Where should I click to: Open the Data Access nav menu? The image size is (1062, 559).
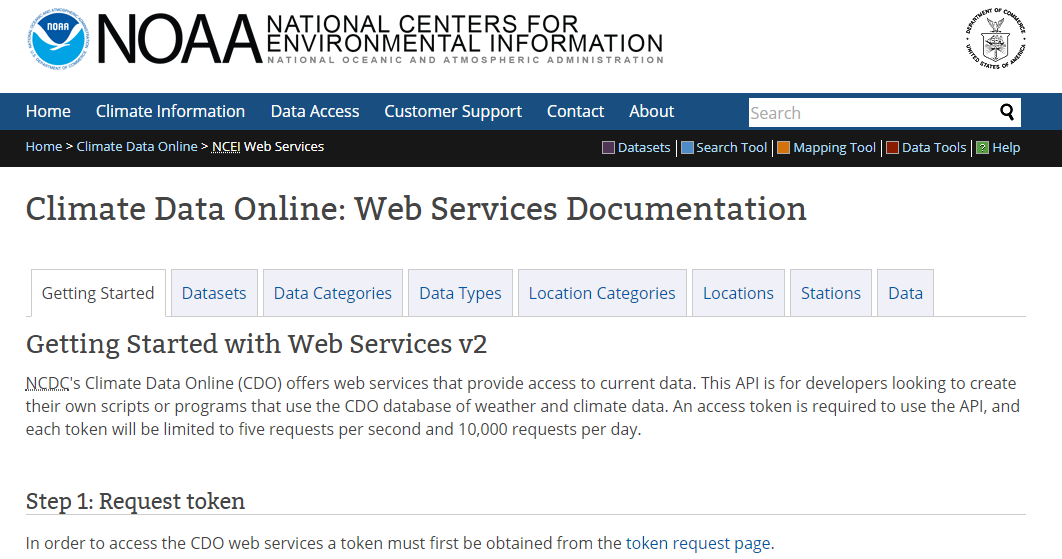[x=315, y=111]
